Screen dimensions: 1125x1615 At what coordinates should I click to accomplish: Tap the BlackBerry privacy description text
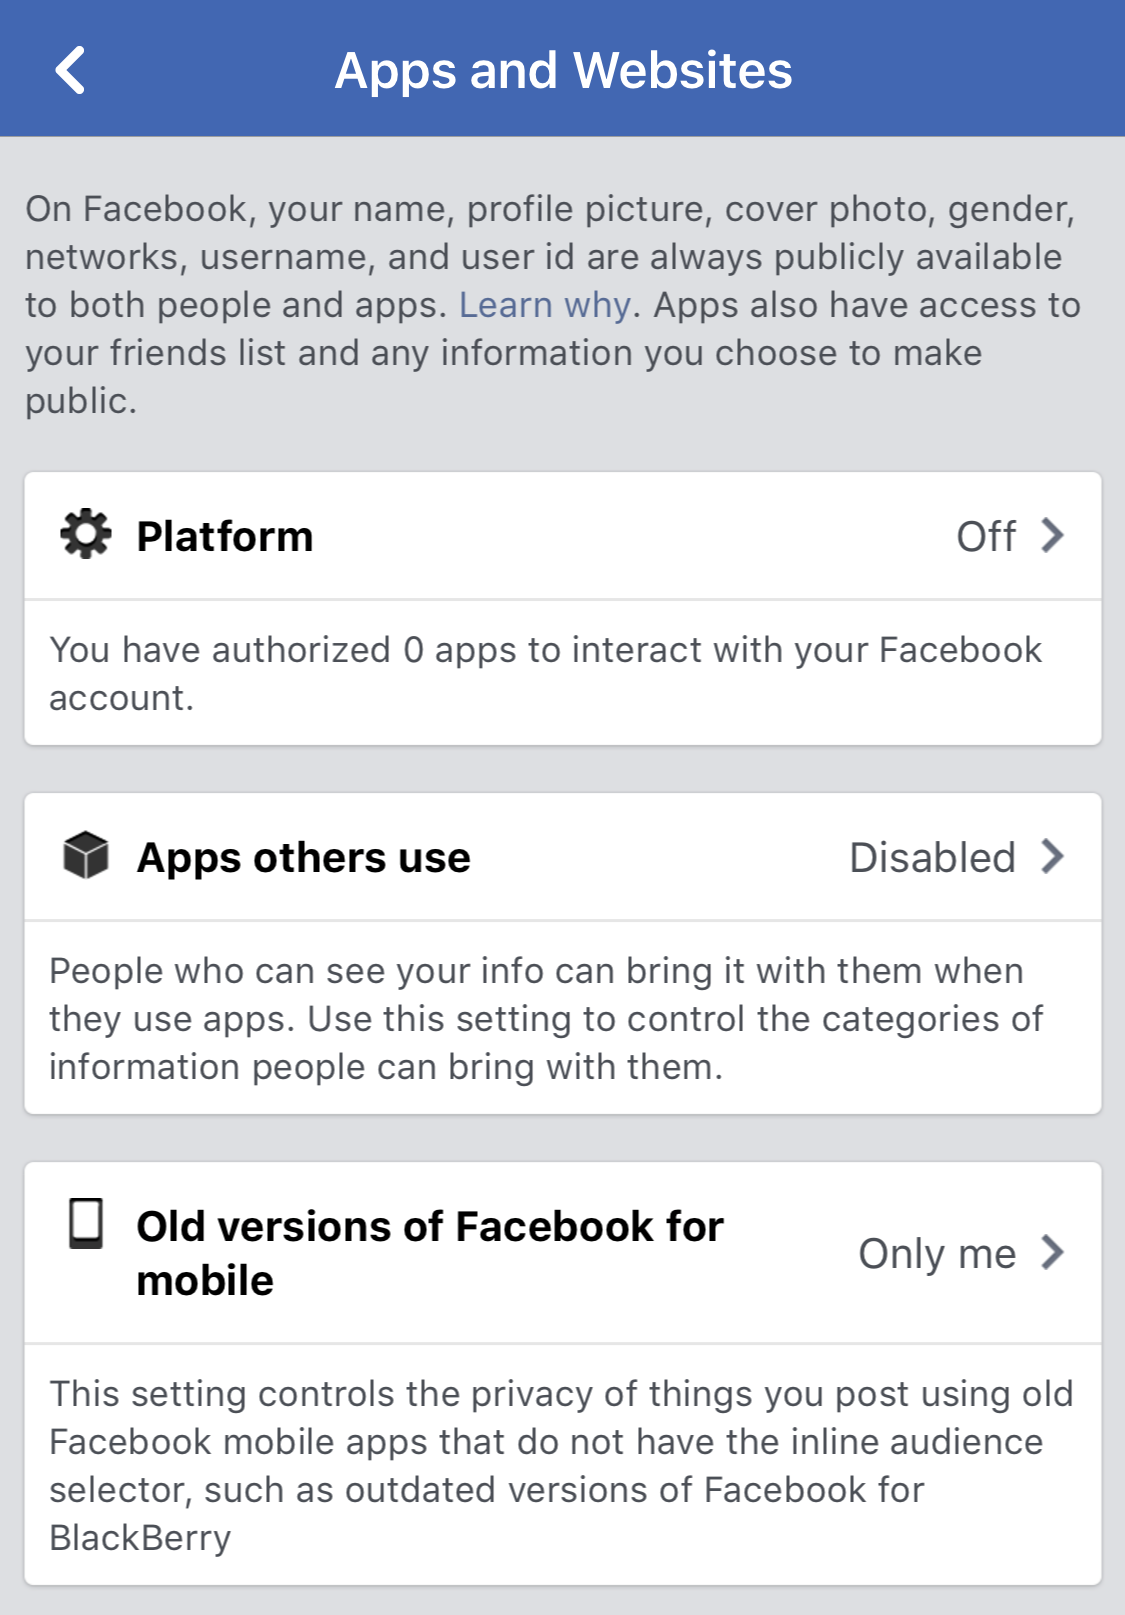point(561,1465)
